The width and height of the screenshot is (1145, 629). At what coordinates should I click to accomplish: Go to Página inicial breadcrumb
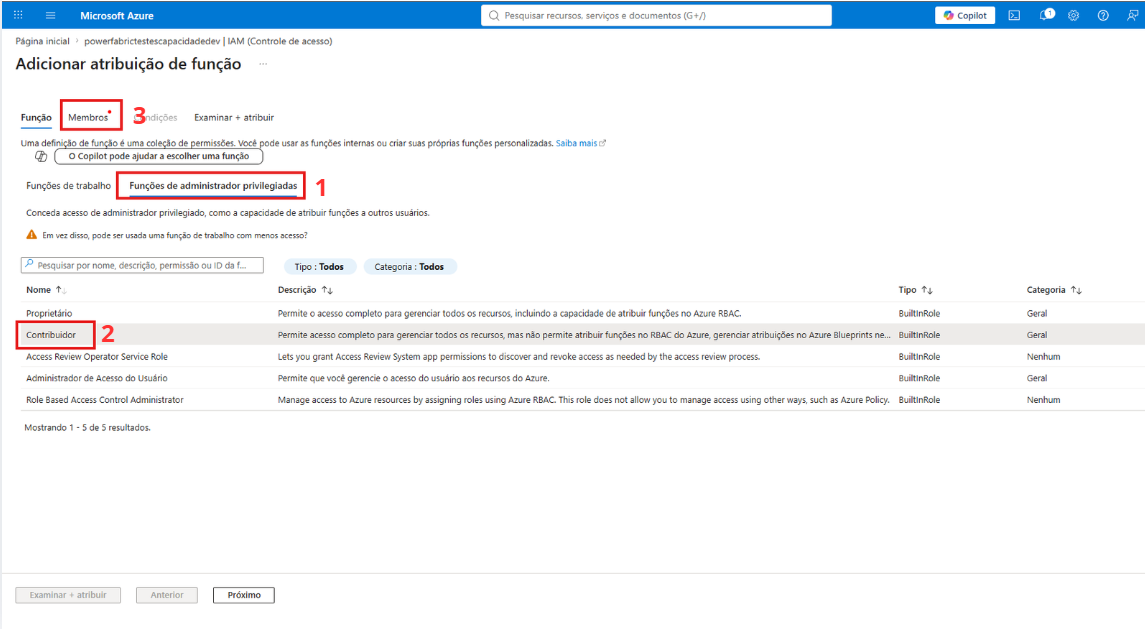point(42,42)
